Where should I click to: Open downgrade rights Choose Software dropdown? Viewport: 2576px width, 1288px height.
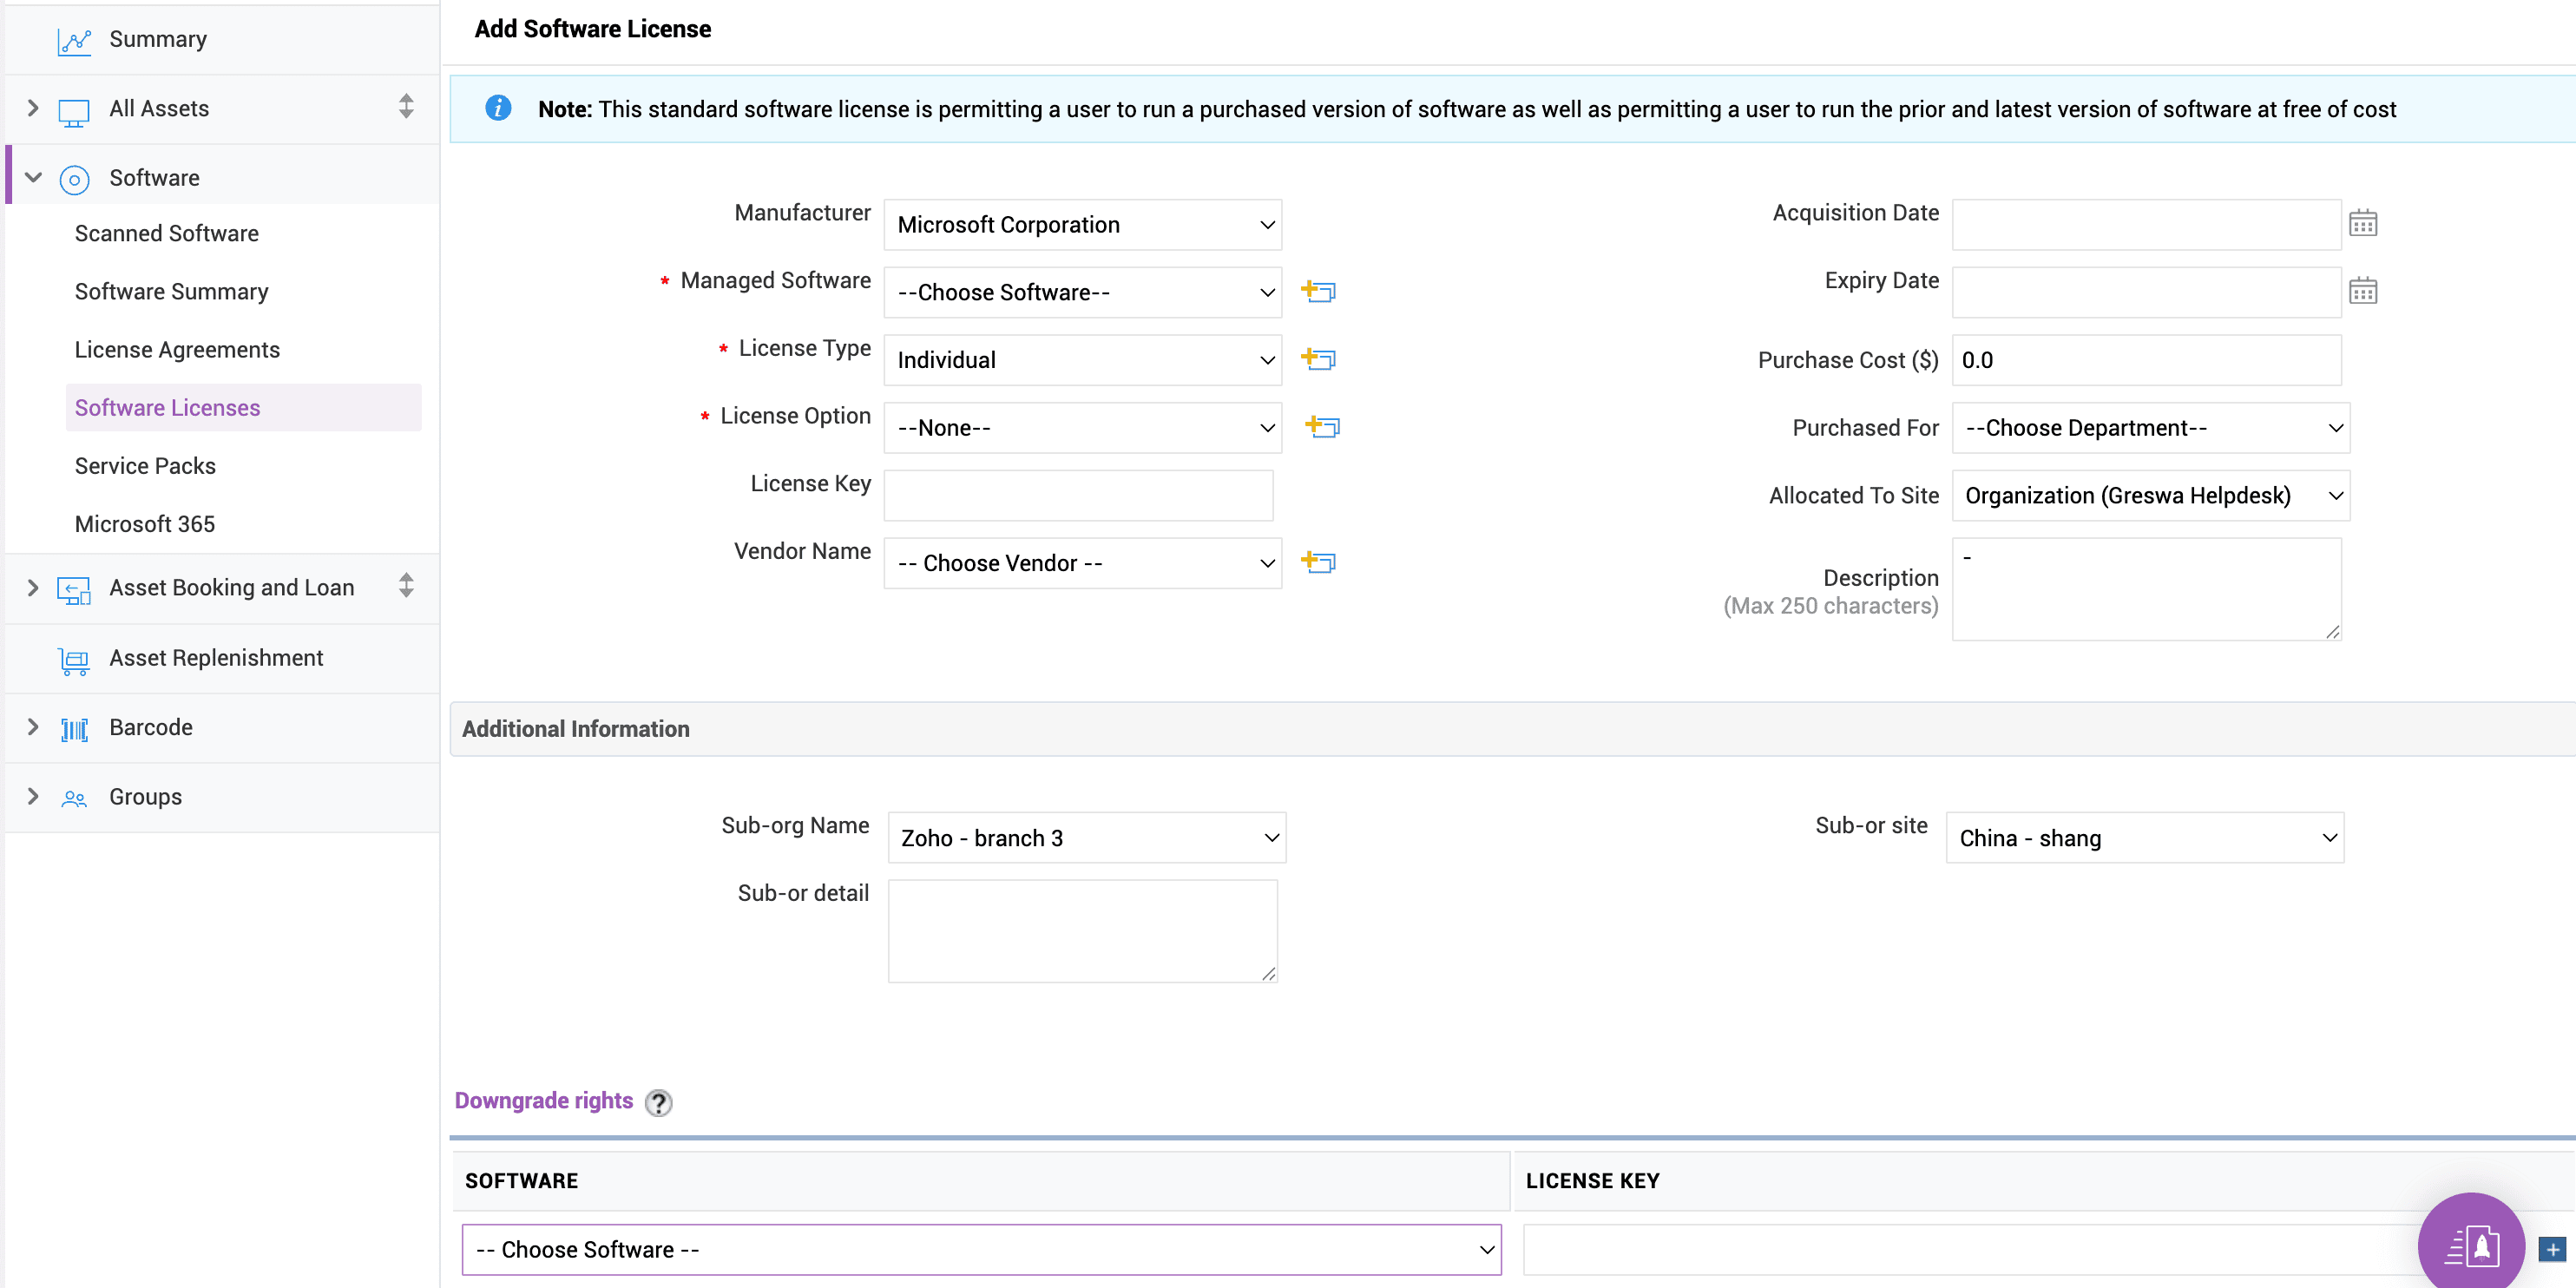pos(982,1250)
